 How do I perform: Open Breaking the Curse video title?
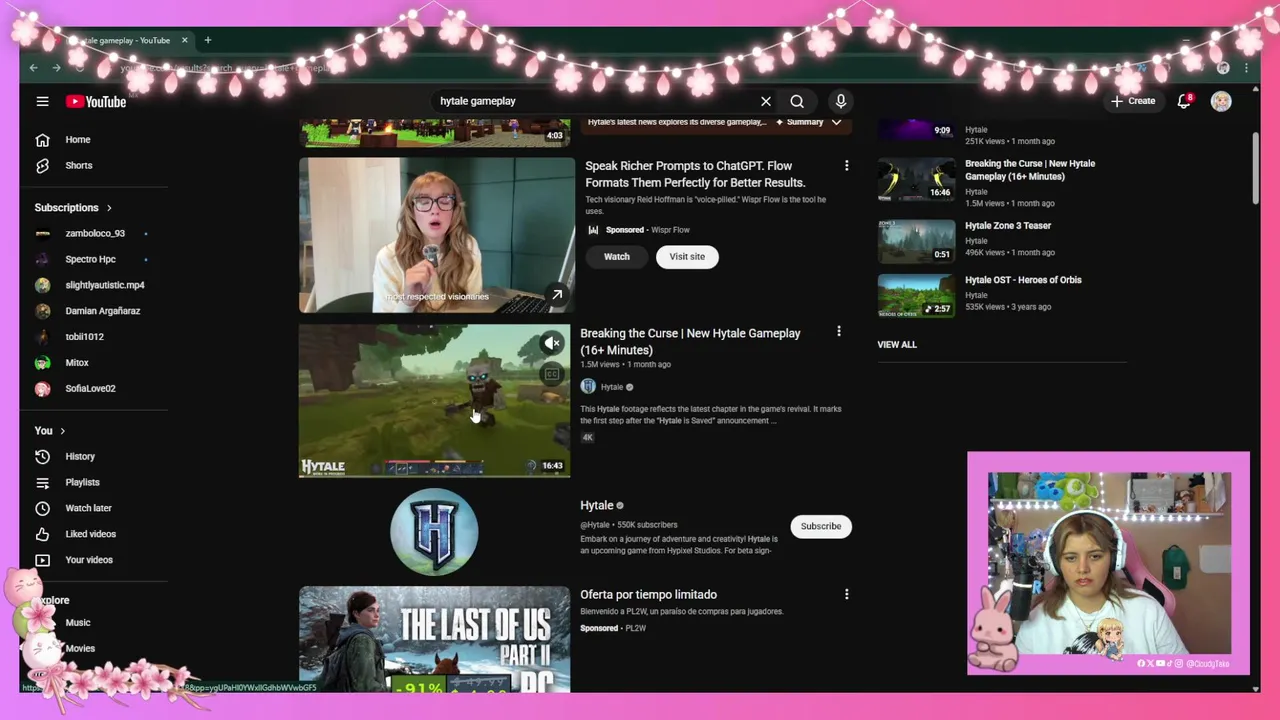pyautogui.click(x=690, y=342)
